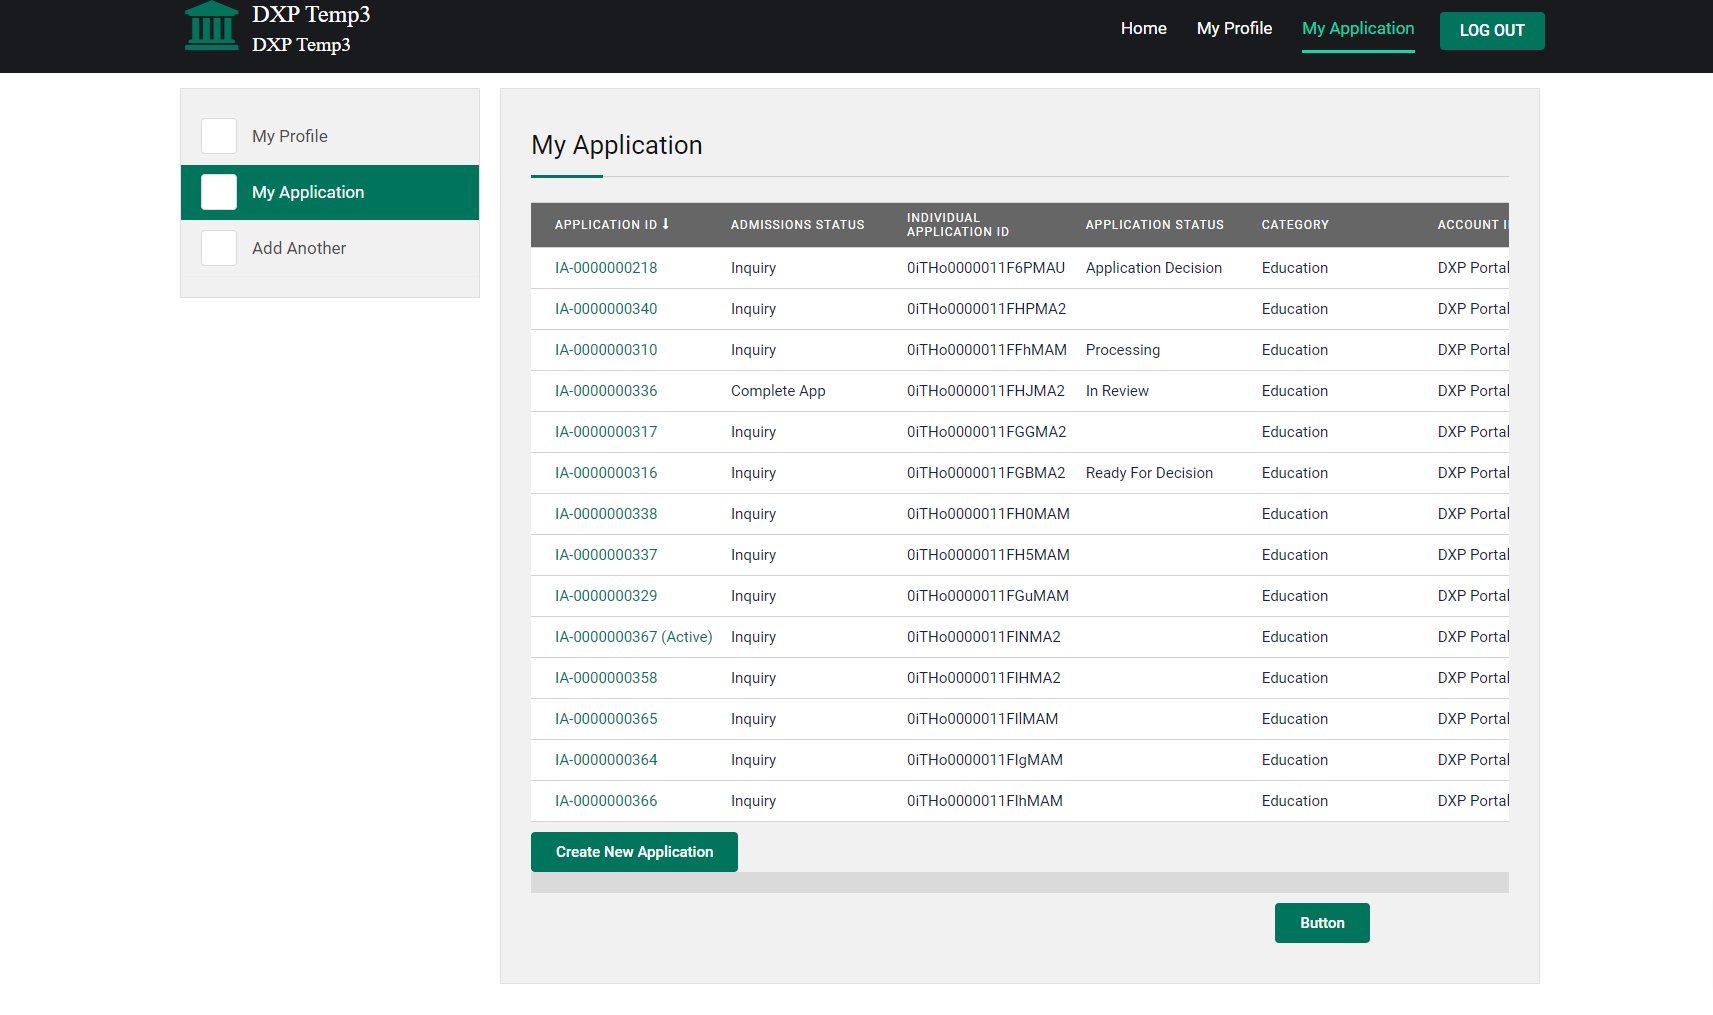Click the icon box beside My Application sidebar item

click(219, 192)
